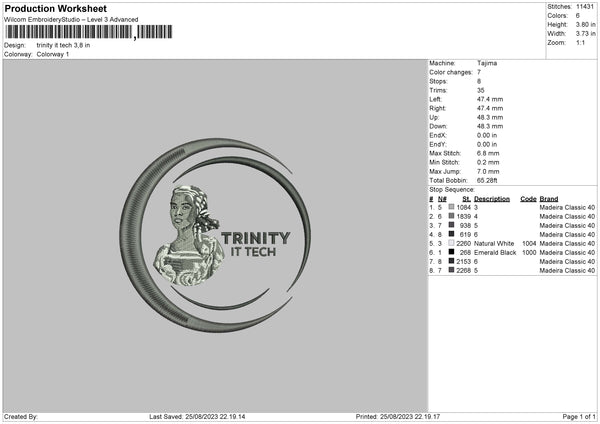Click color swatch for stop 1 (1084 stitches)
Screen dimensions: 600x424
452,207
